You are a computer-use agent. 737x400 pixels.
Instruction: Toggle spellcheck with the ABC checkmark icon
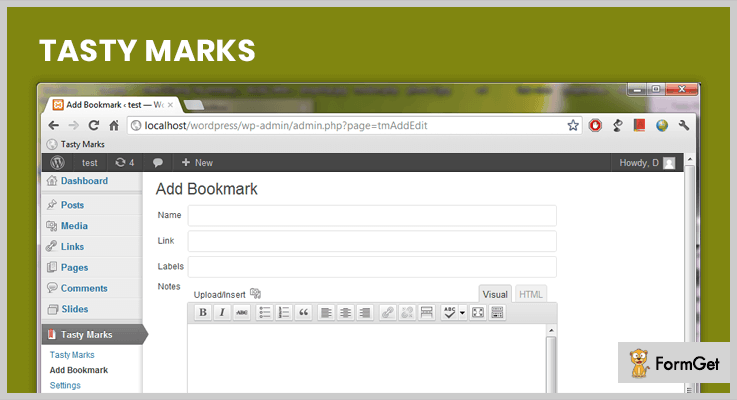tap(449, 313)
